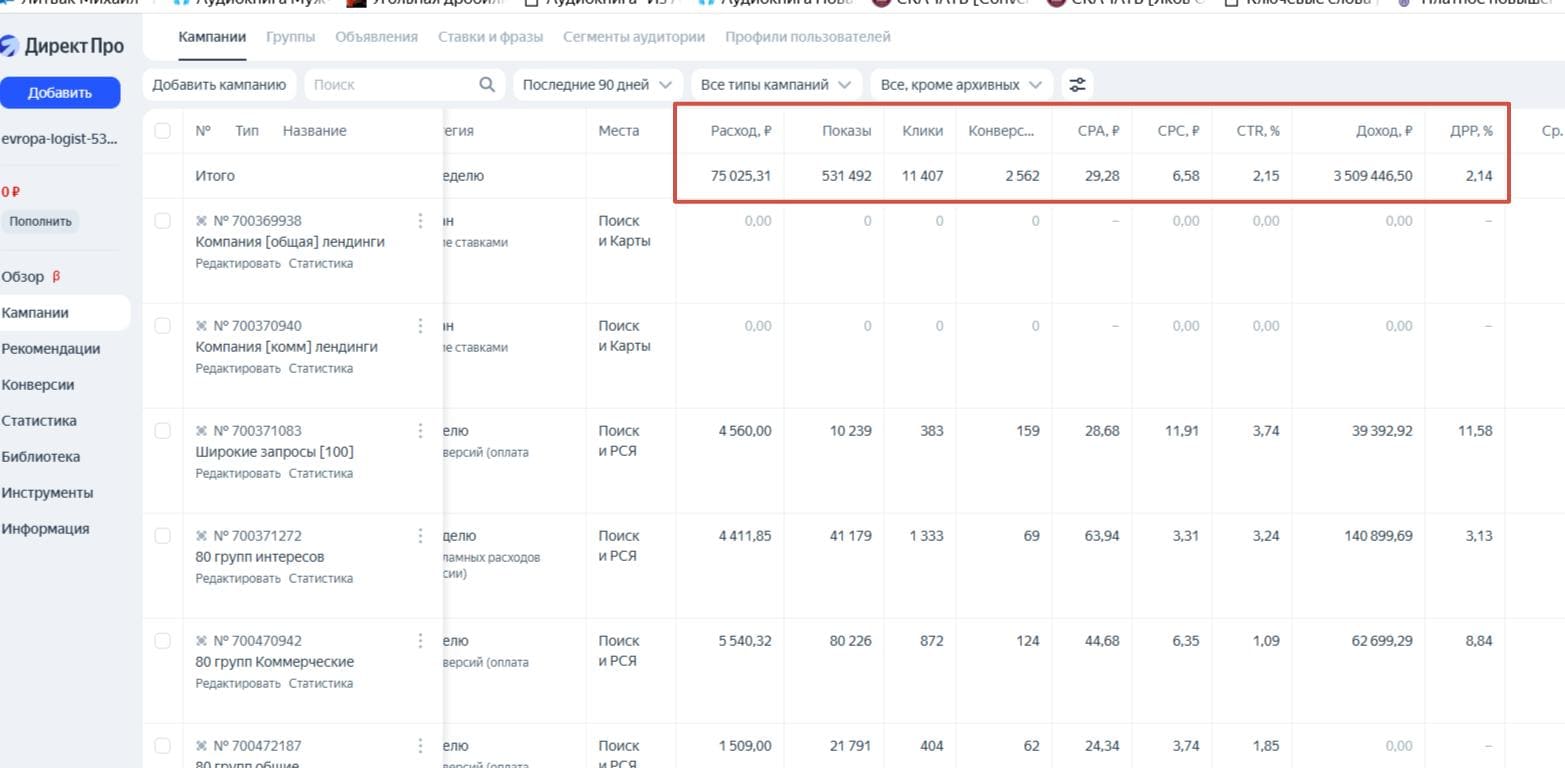The image size is (1565, 768).
Task: Check the box for Широкие запросы [100]
Action: point(163,430)
